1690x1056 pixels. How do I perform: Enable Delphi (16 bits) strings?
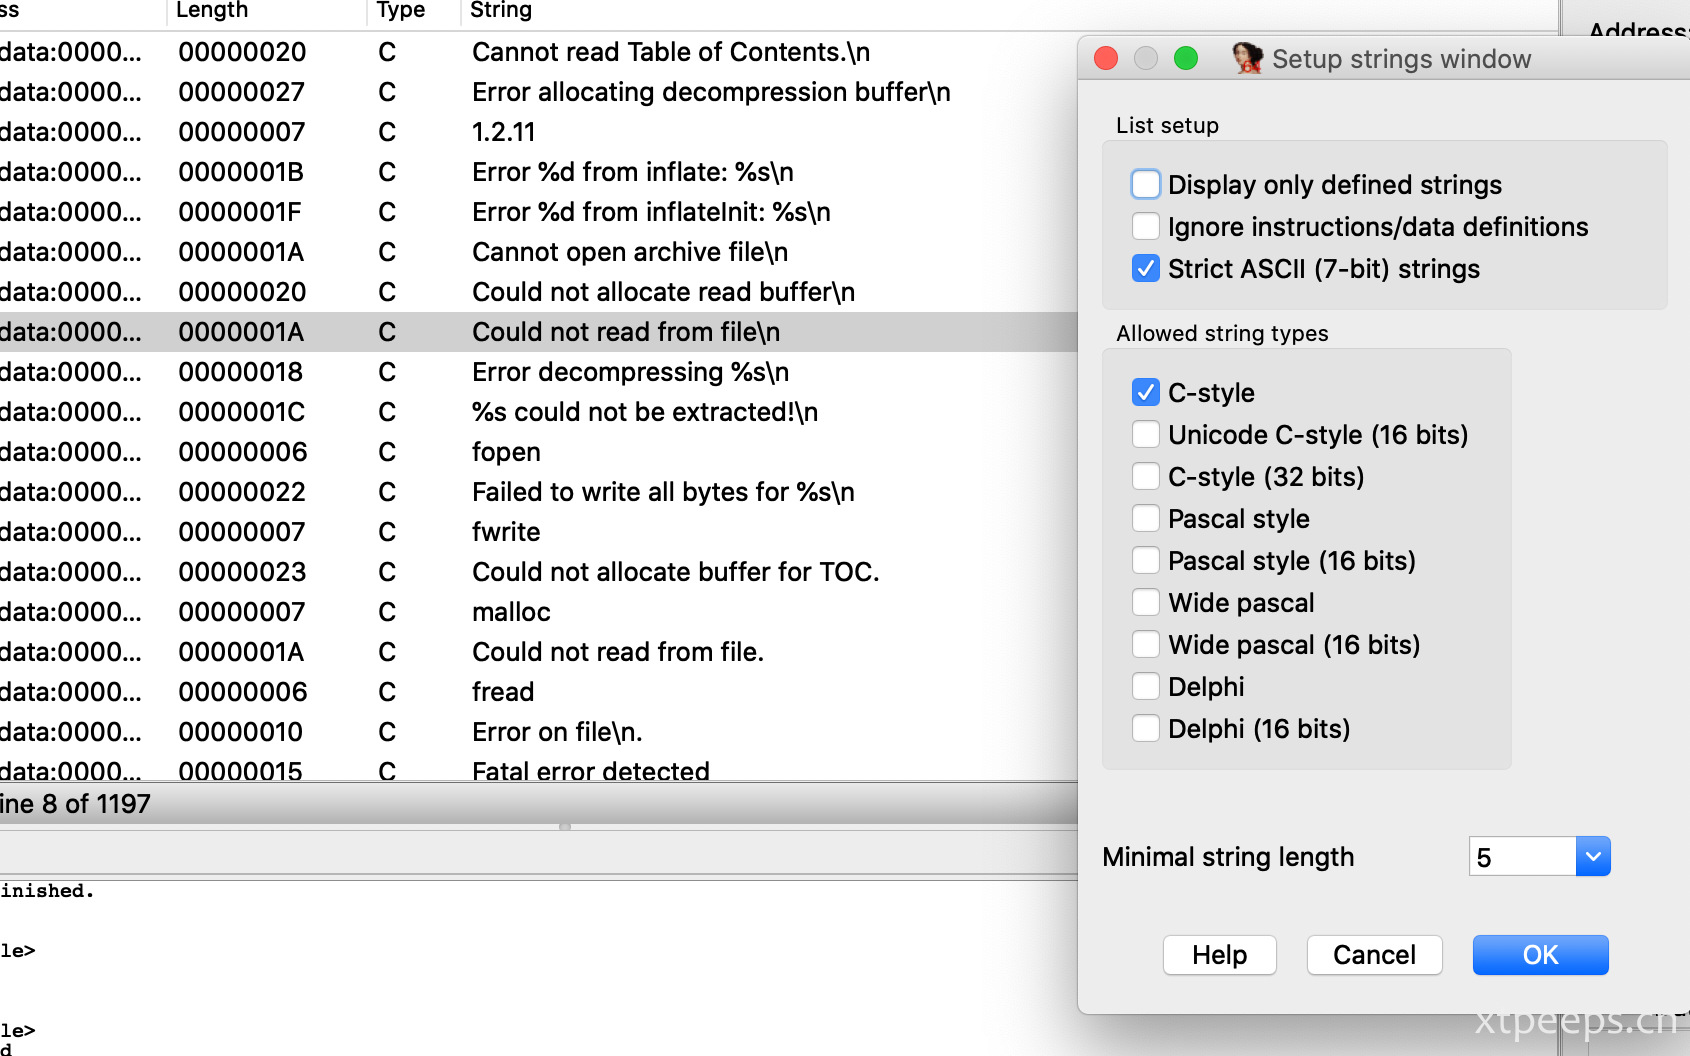[x=1146, y=728]
